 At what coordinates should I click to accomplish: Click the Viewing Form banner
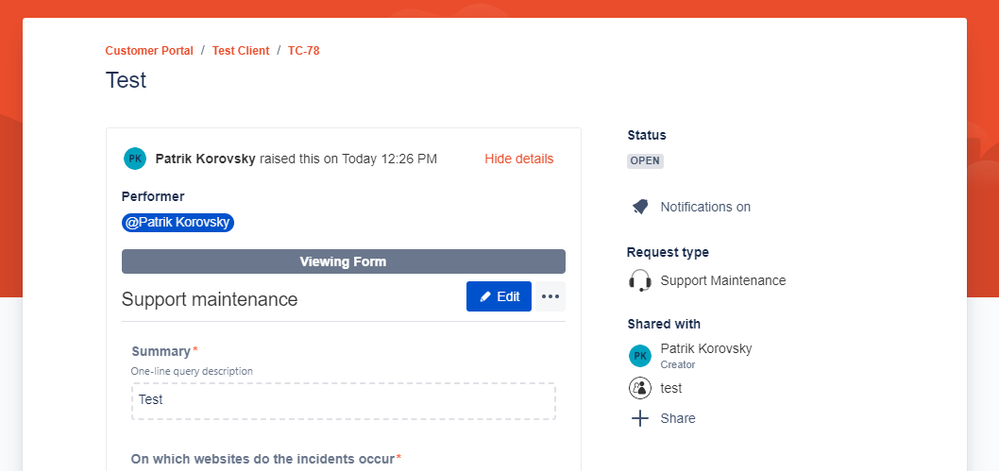[x=343, y=261]
